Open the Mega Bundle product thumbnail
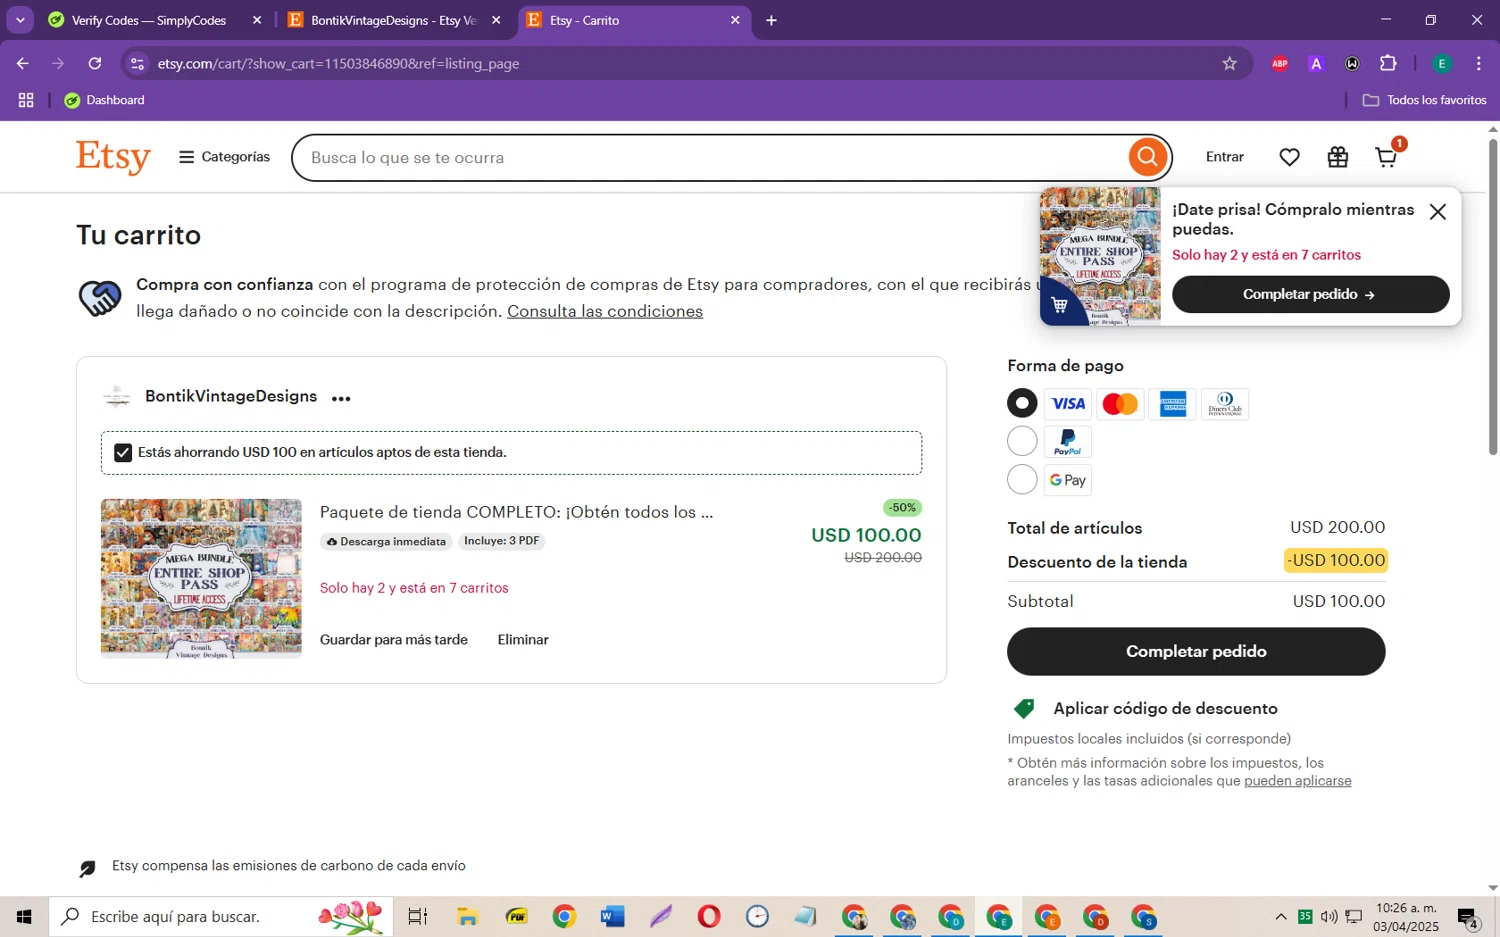The height and width of the screenshot is (937, 1500). click(201, 578)
